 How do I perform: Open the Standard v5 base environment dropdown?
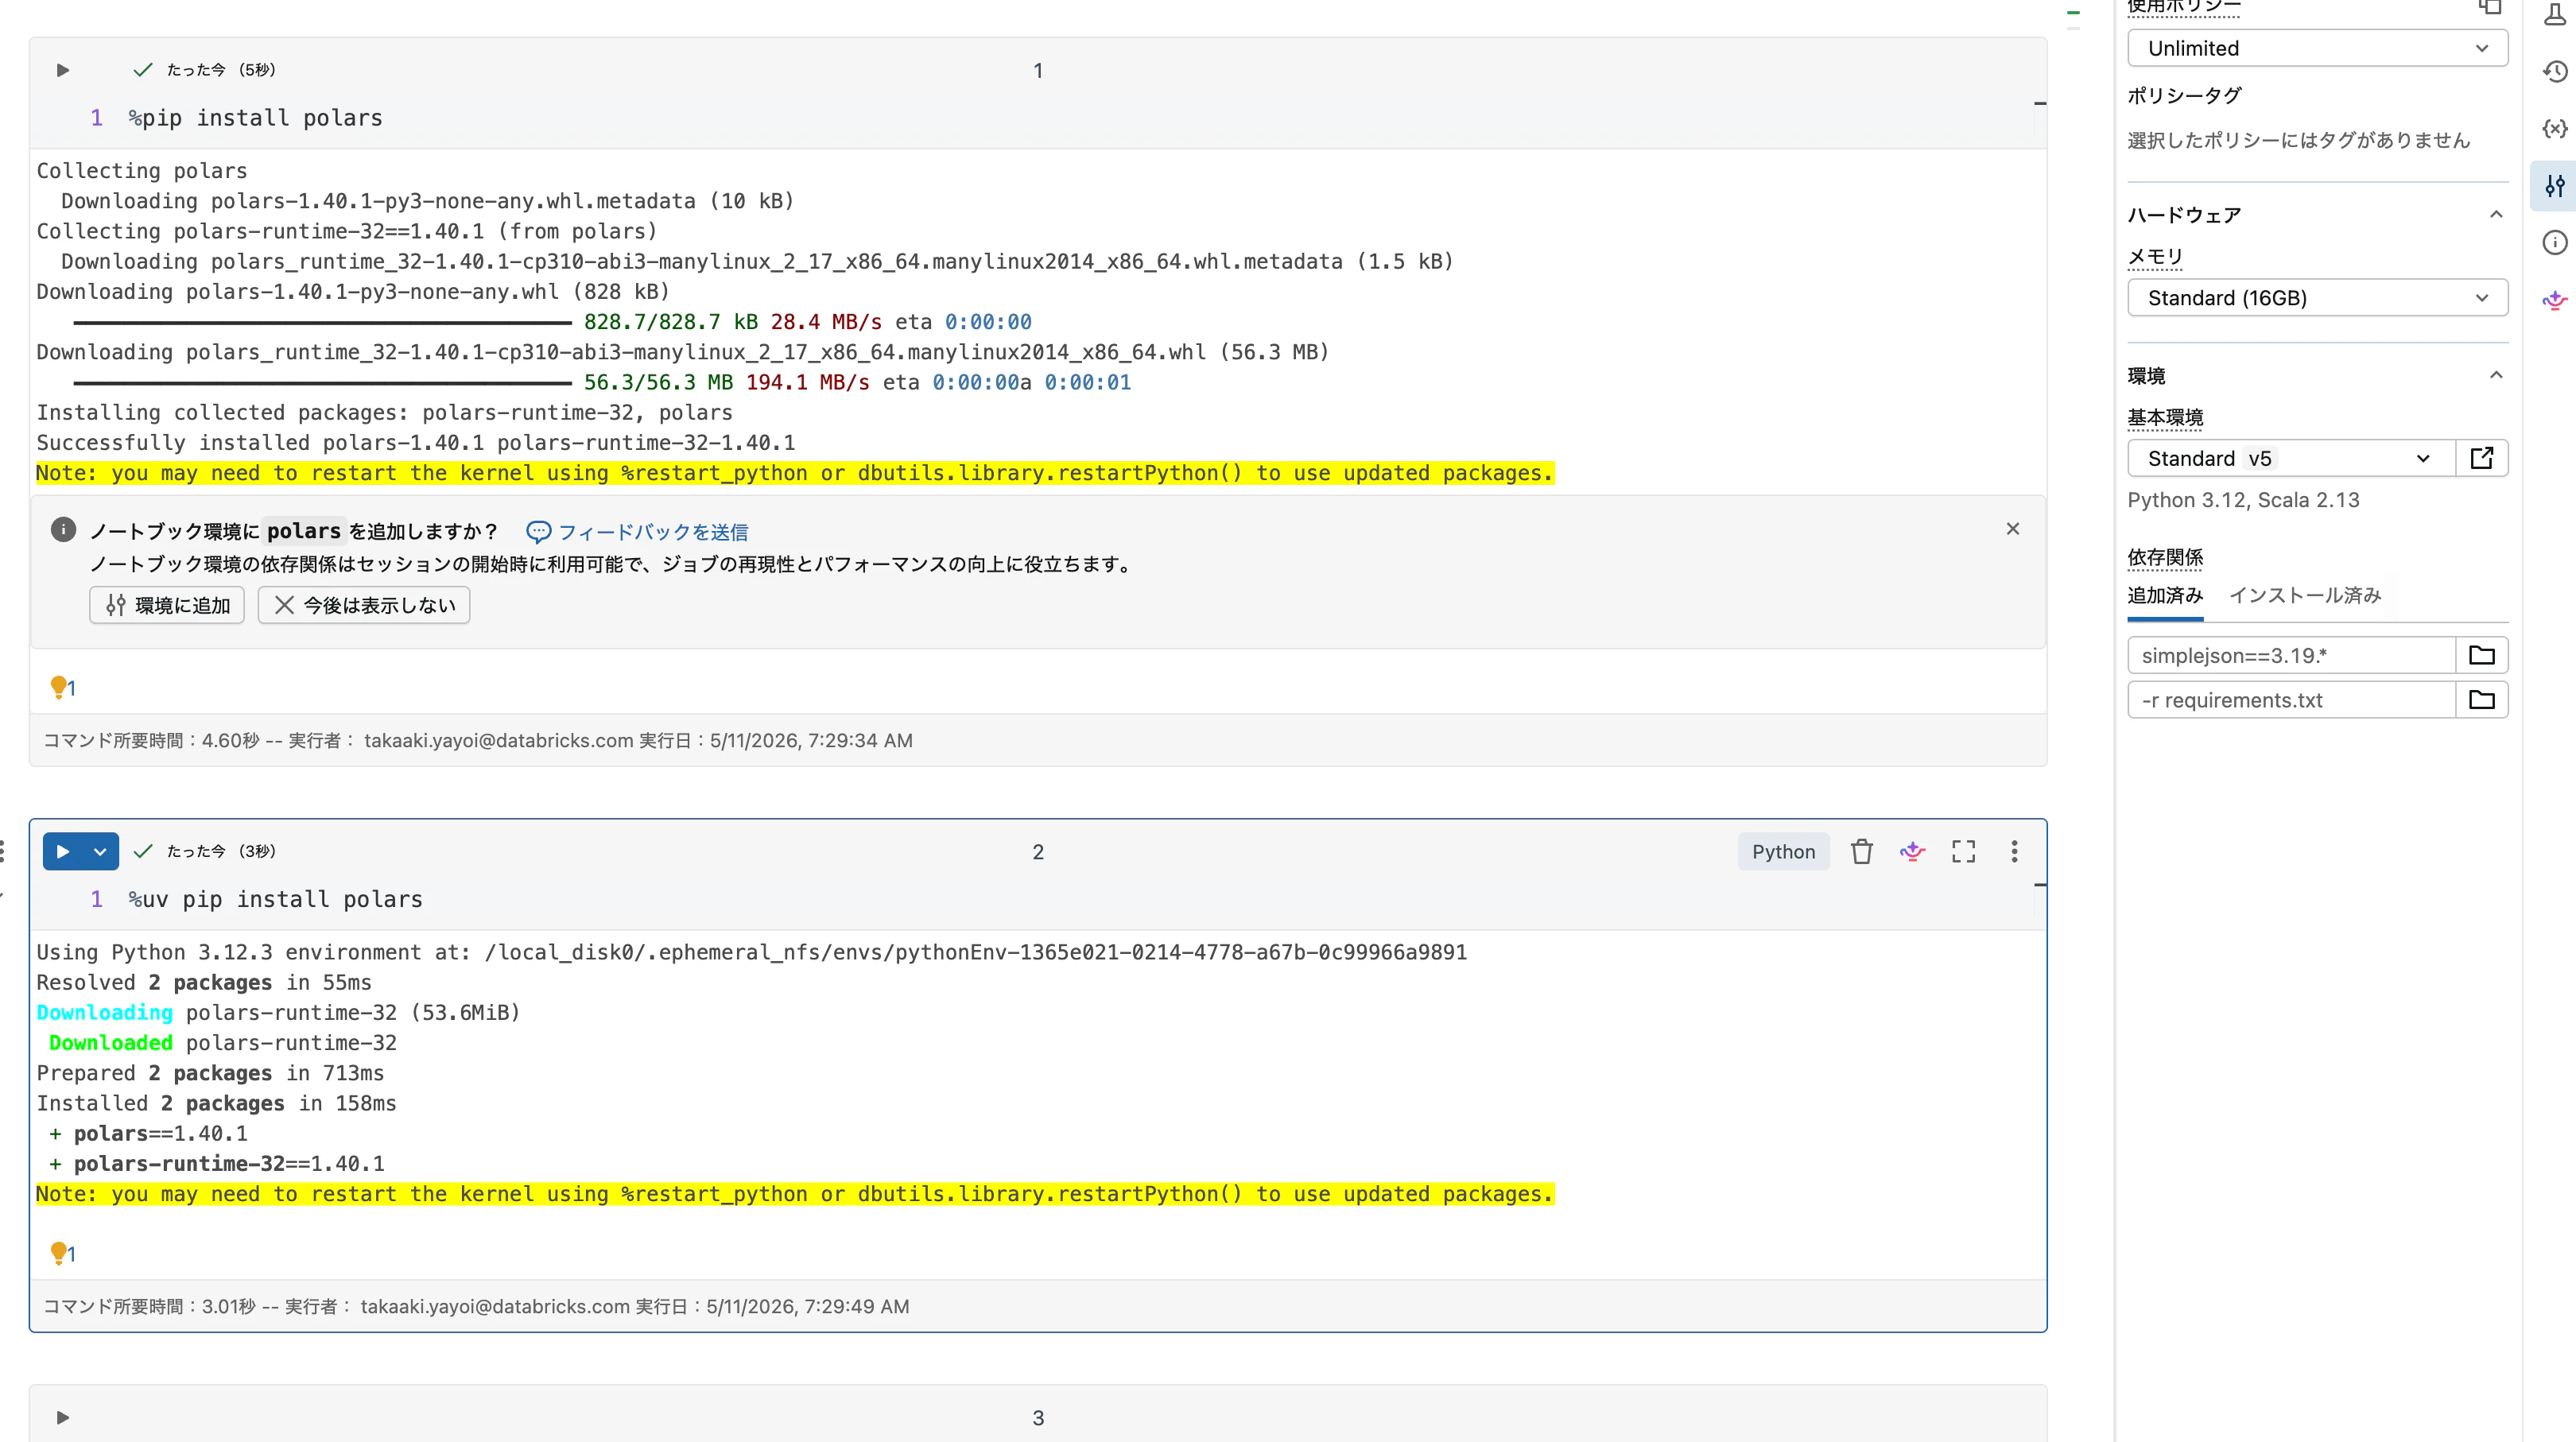pos(2291,458)
